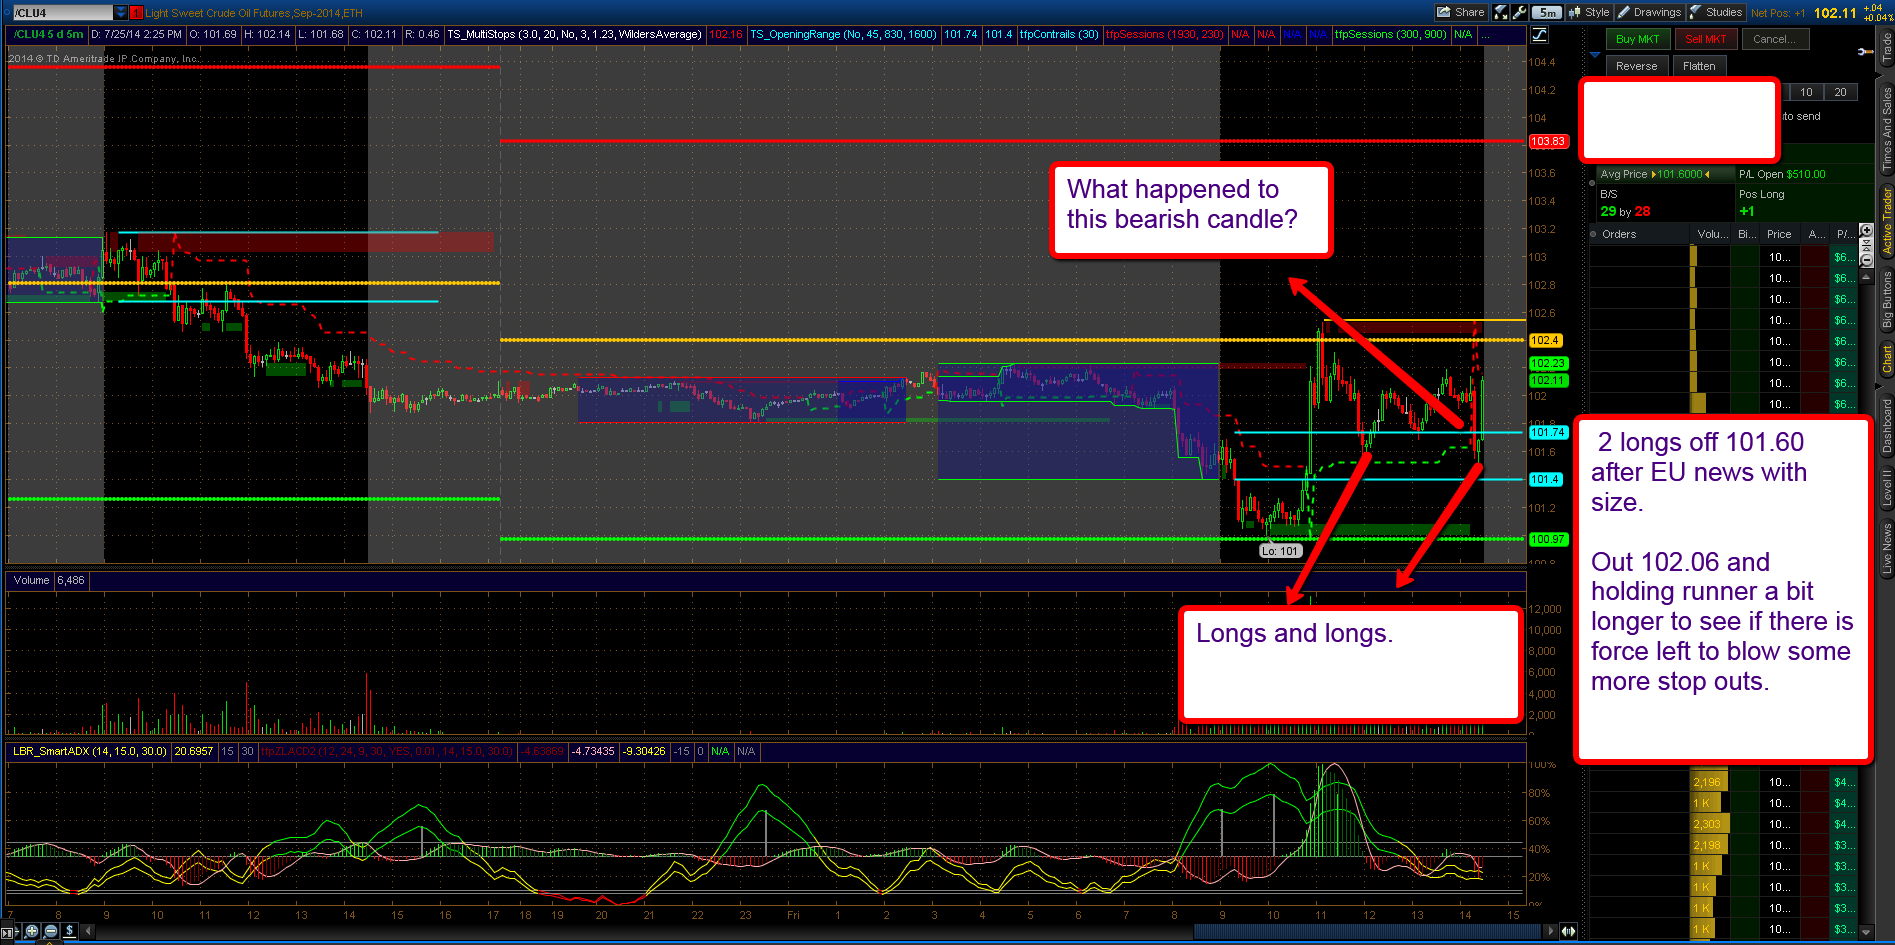Click the chart scale curve icon
This screenshot has height=945, width=1895.
(x=1539, y=35)
